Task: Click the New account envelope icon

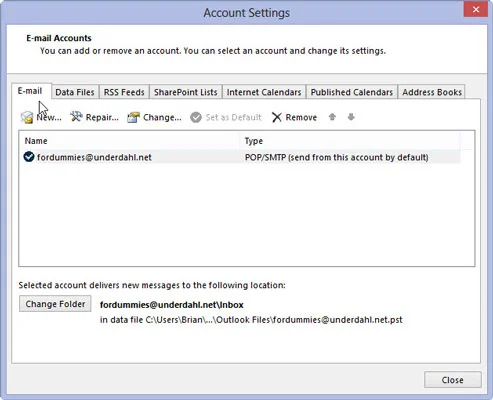Action: click(x=27, y=117)
